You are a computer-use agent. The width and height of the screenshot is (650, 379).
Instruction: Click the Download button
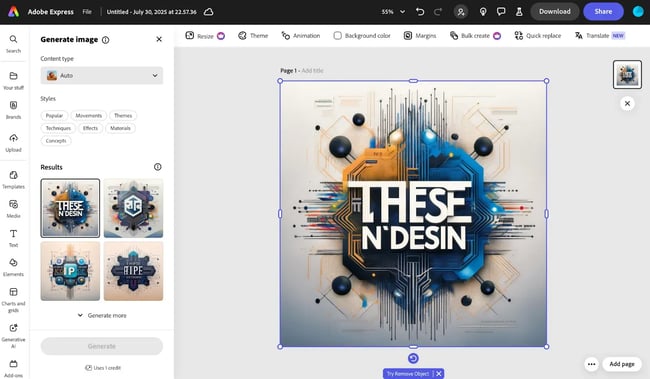[x=555, y=12]
